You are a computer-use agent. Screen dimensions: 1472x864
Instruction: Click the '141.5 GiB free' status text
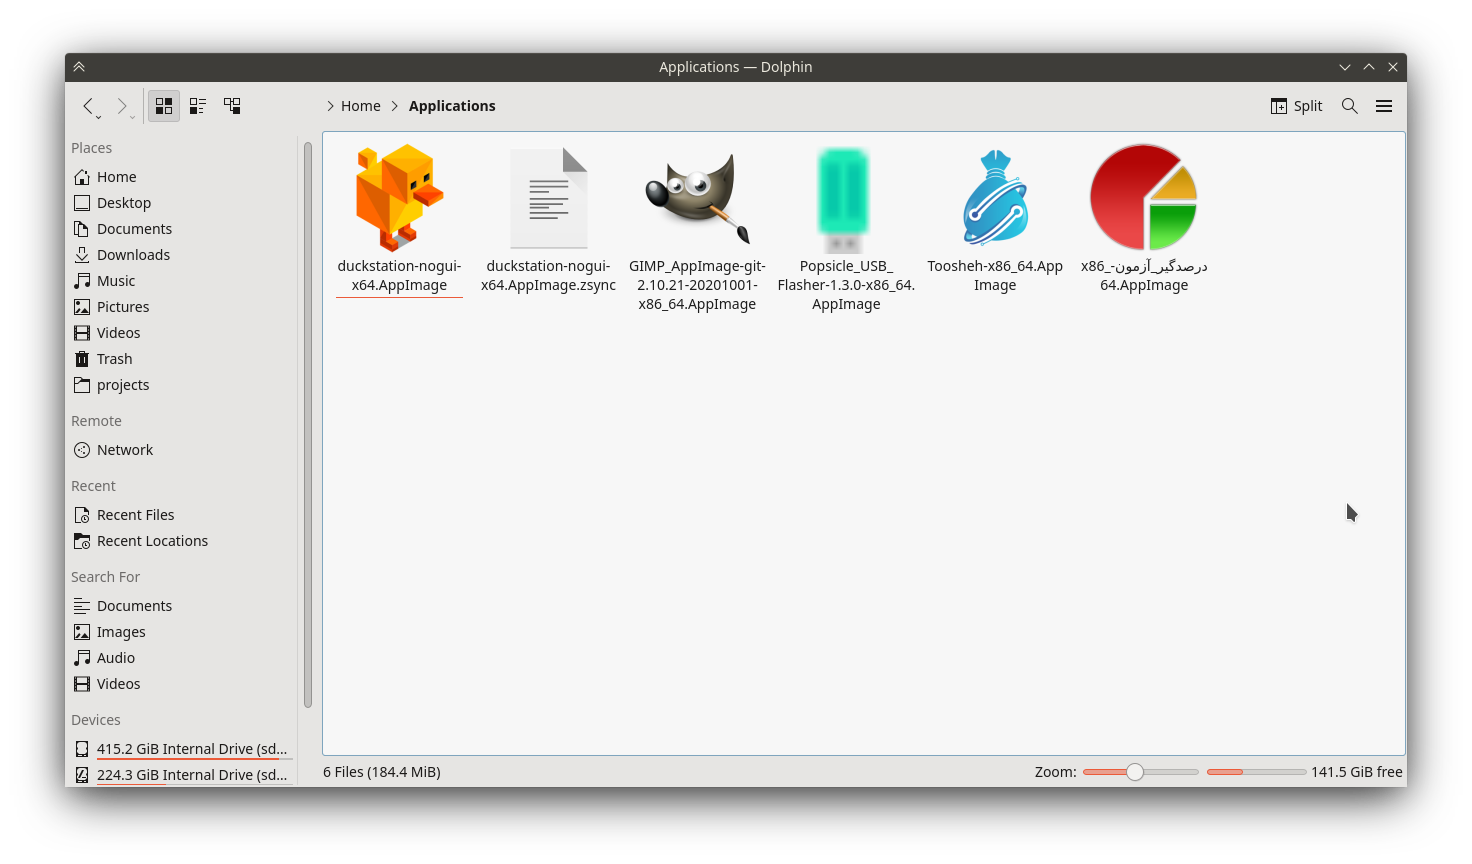1357,772
